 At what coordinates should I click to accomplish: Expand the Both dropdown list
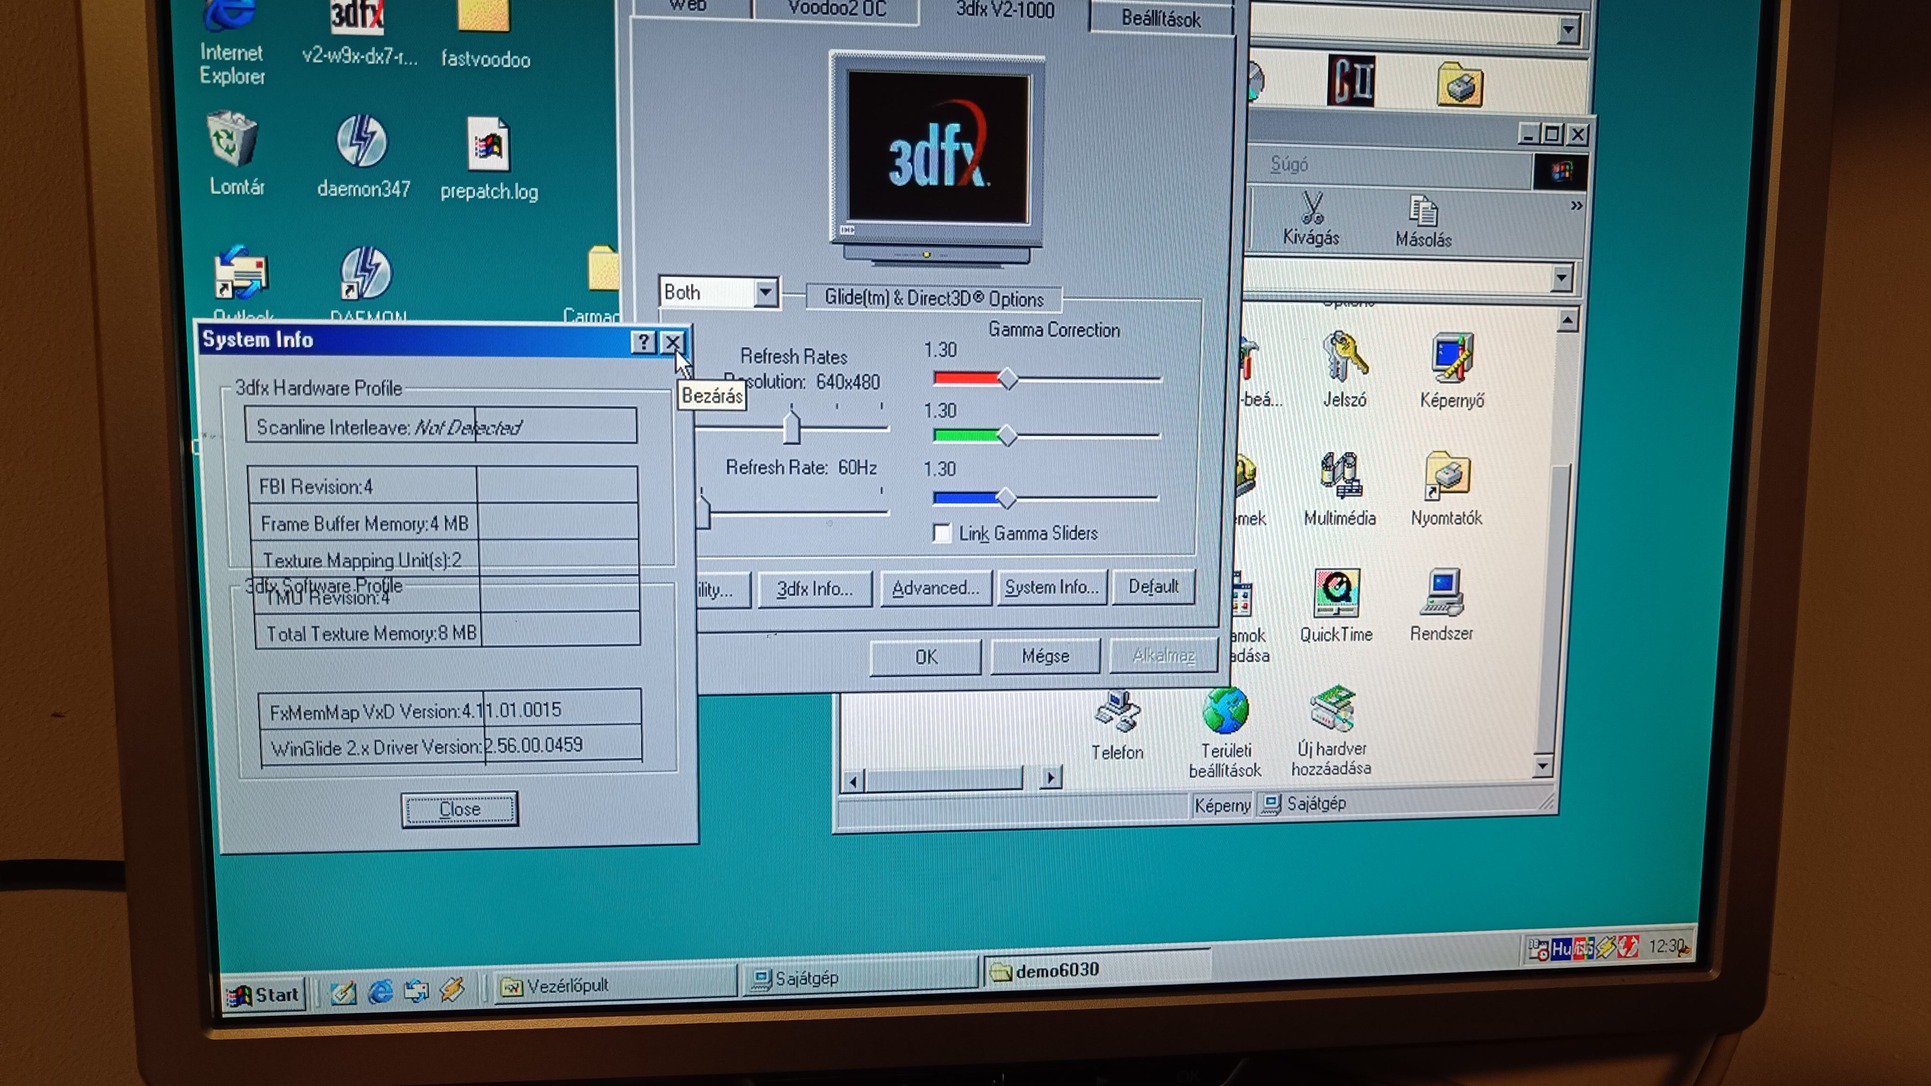tap(765, 293)
